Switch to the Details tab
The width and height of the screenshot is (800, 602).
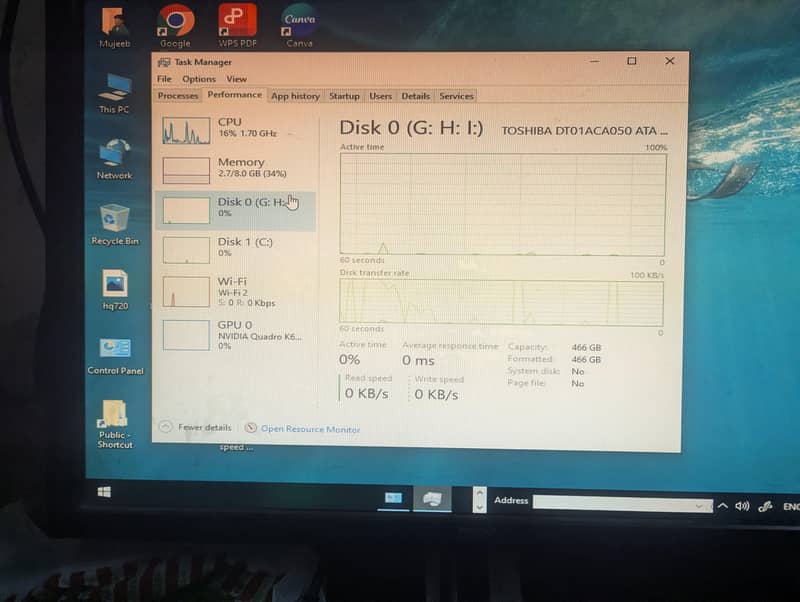[x=415, y=96]
